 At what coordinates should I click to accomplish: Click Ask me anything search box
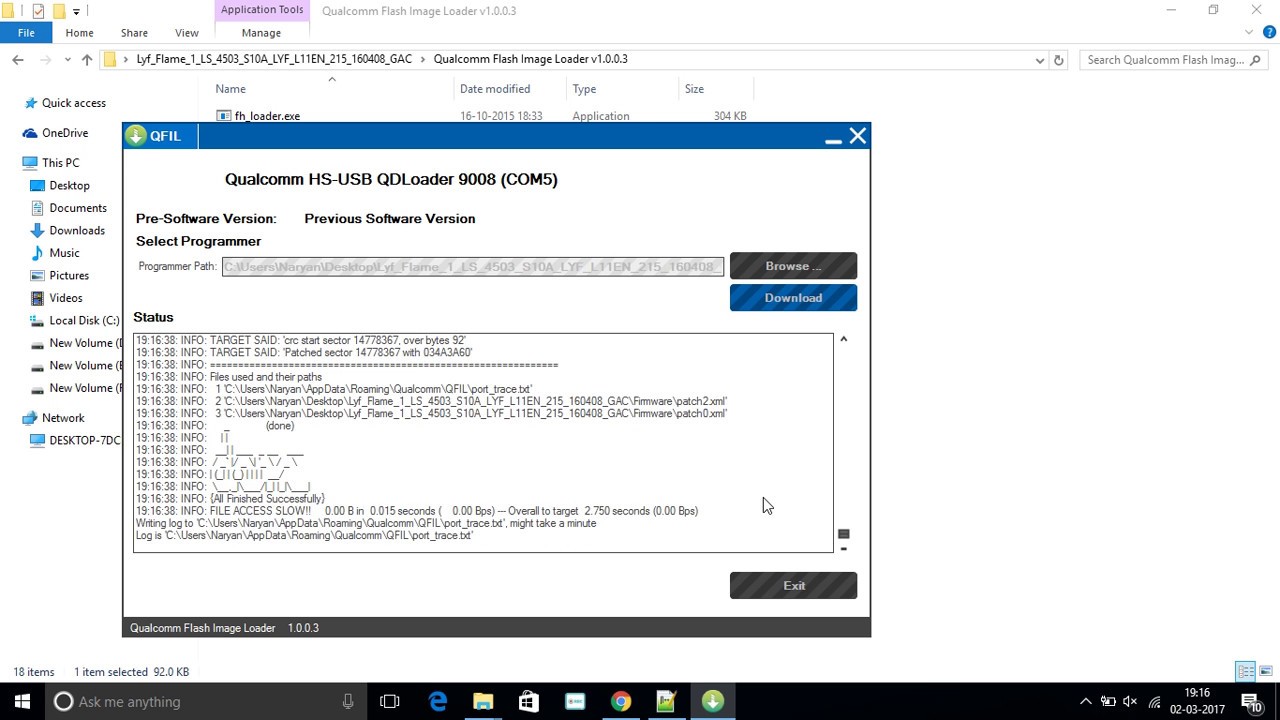click(x=205, y=702)
